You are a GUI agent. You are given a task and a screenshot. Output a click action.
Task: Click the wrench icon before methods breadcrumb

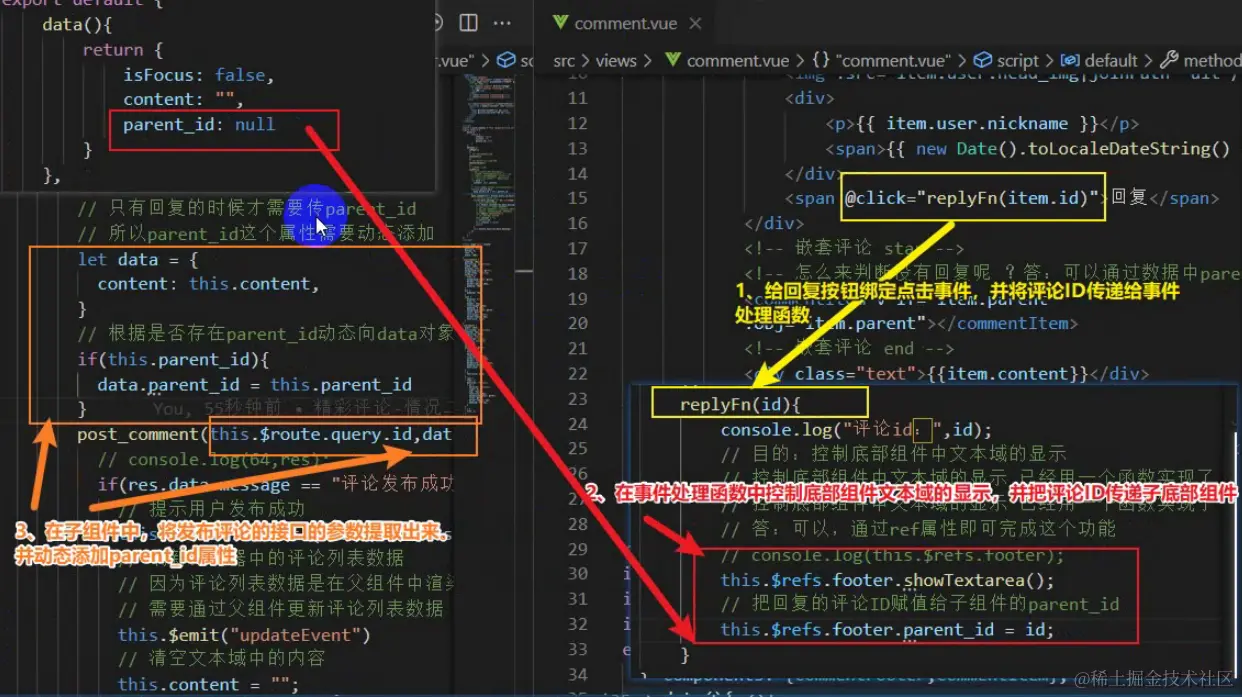click(1169, 61)
